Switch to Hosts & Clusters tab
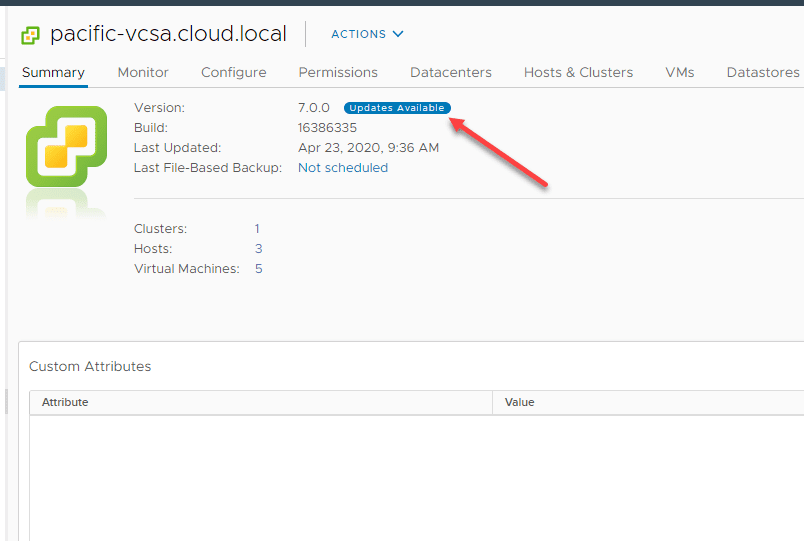Image resolution: width=804 pixels, height=541 pixels. (x=578, y=72)
